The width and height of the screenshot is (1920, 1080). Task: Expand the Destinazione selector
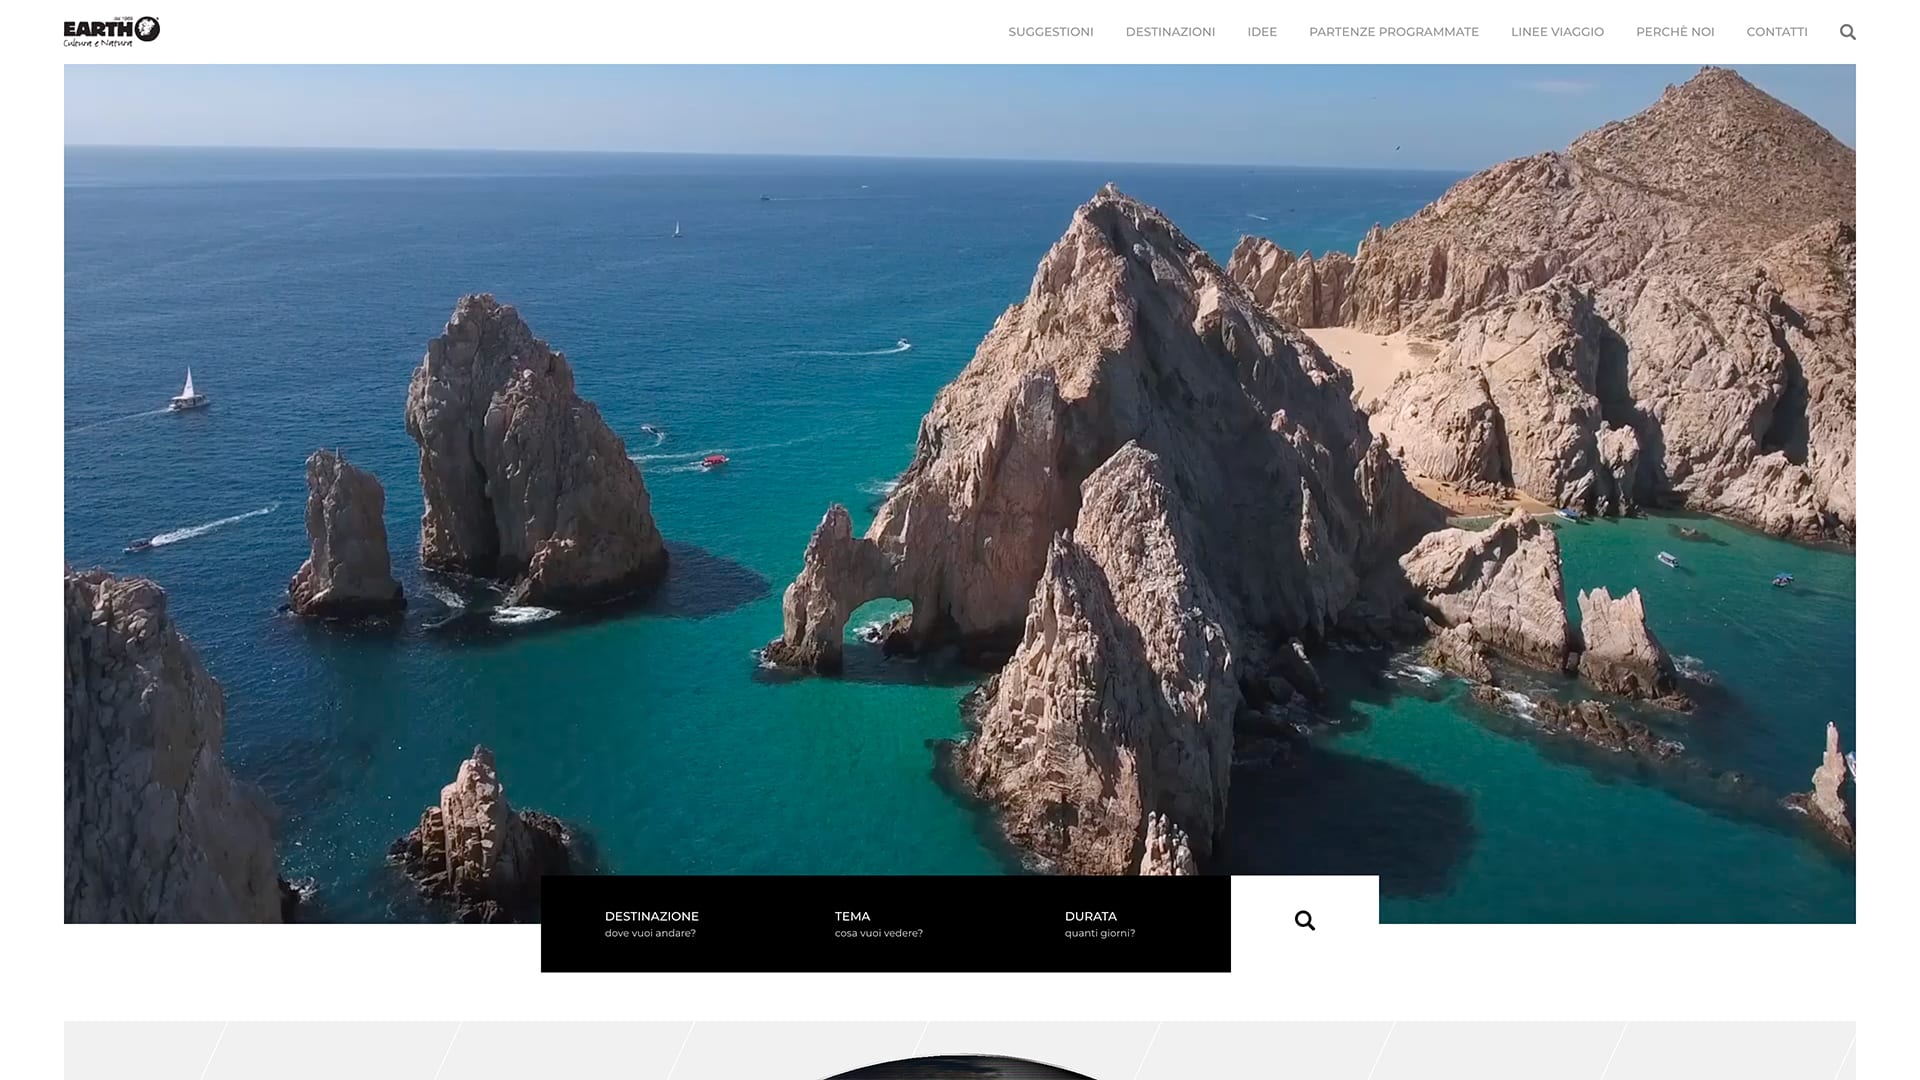click(x=652, y=916)
